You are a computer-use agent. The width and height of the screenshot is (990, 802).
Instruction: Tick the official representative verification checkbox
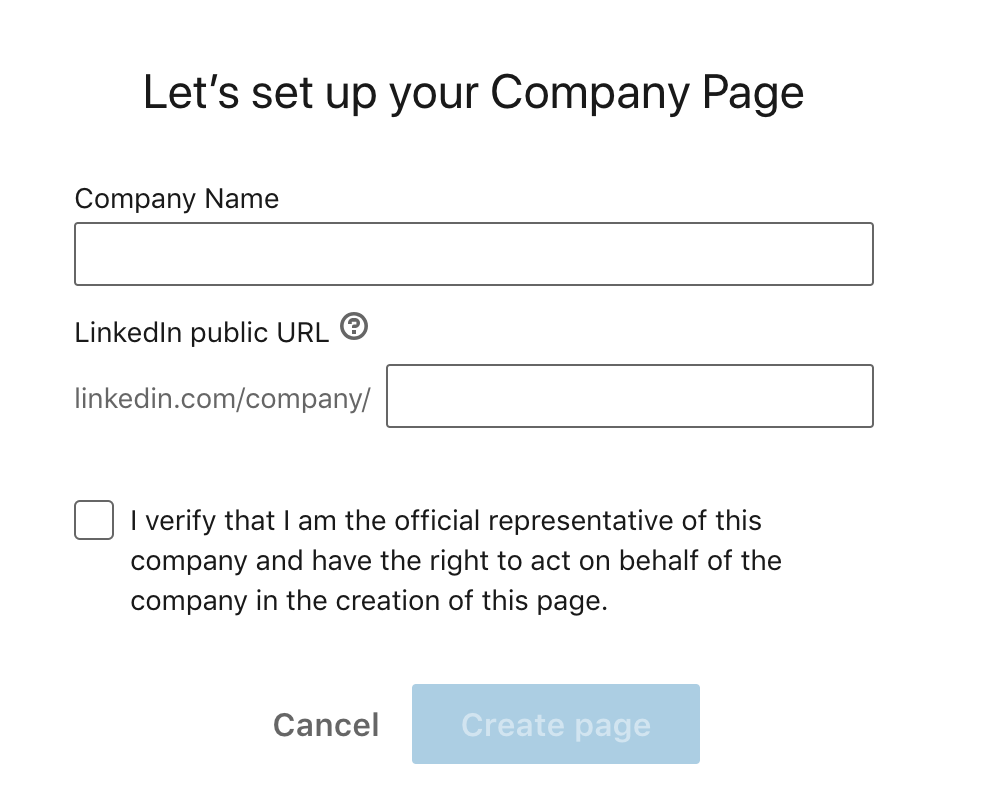(94, 520)
